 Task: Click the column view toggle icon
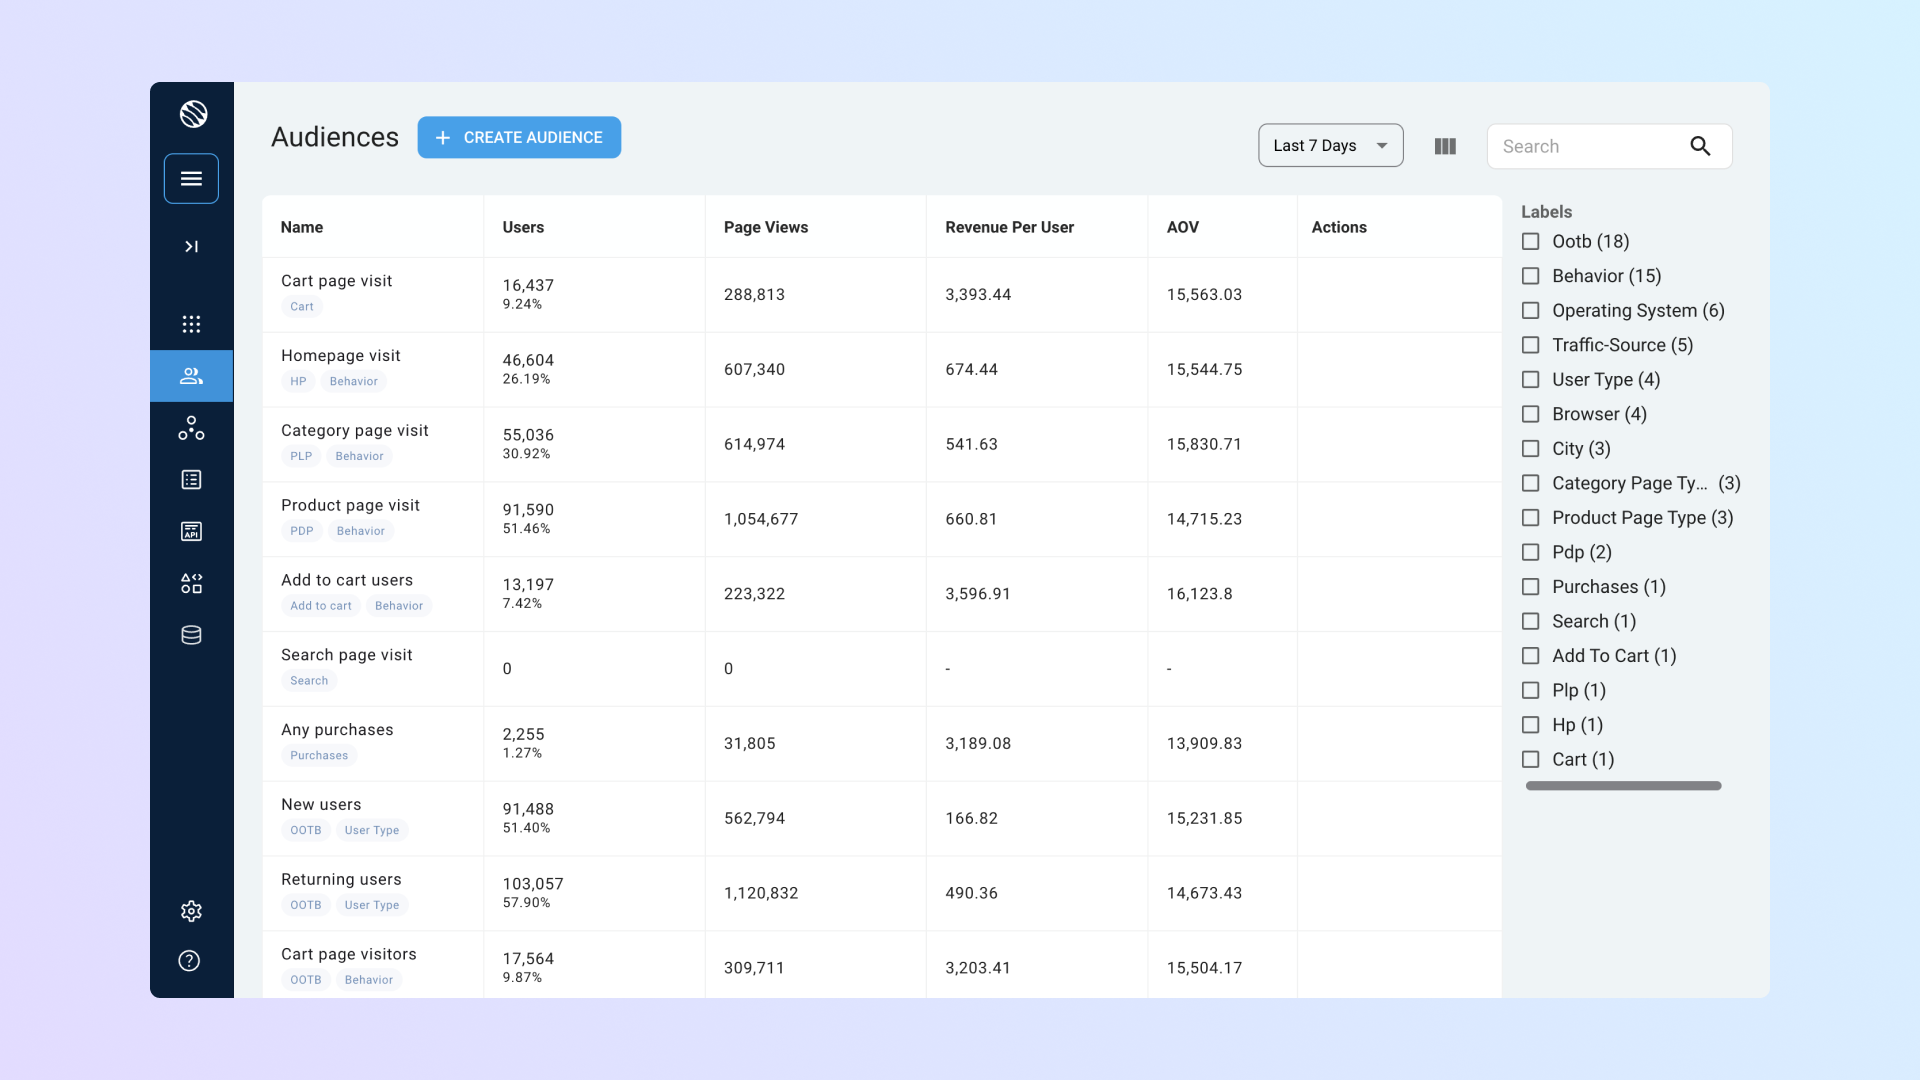coord(1445,146)
